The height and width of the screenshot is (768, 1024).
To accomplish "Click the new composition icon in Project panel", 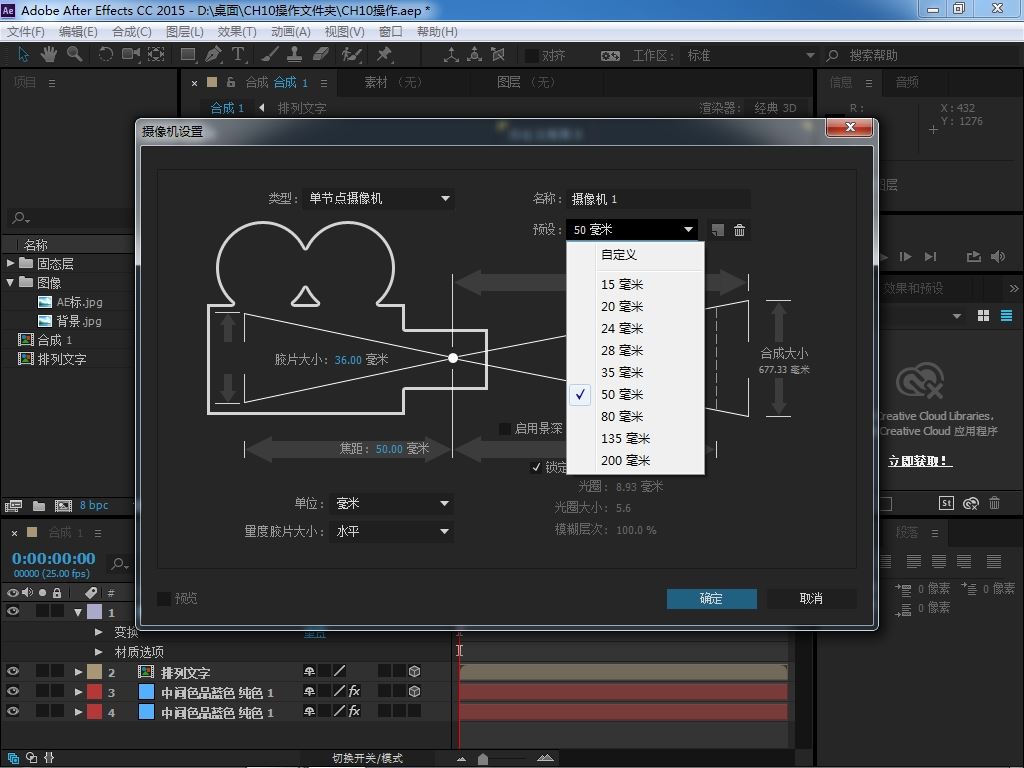I will point(63,505).
